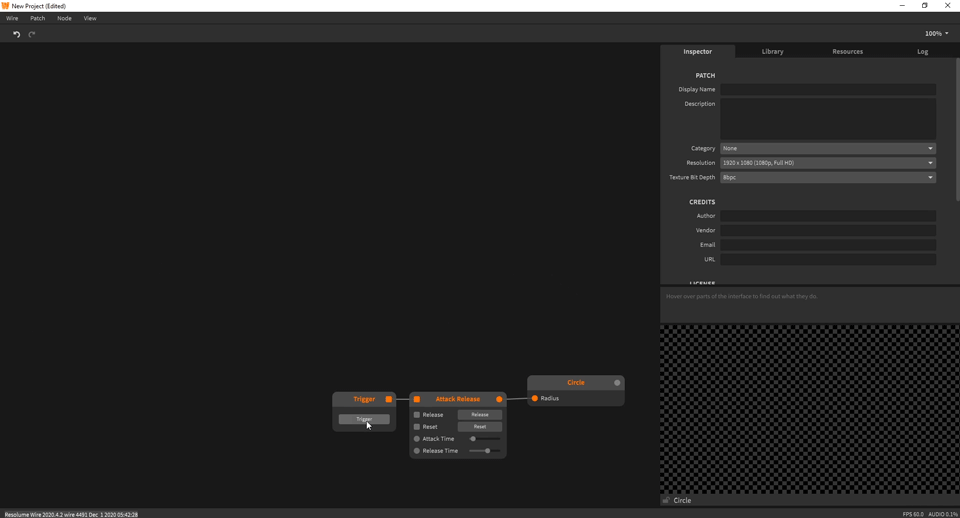Open the Node menu

click(64, 18)
